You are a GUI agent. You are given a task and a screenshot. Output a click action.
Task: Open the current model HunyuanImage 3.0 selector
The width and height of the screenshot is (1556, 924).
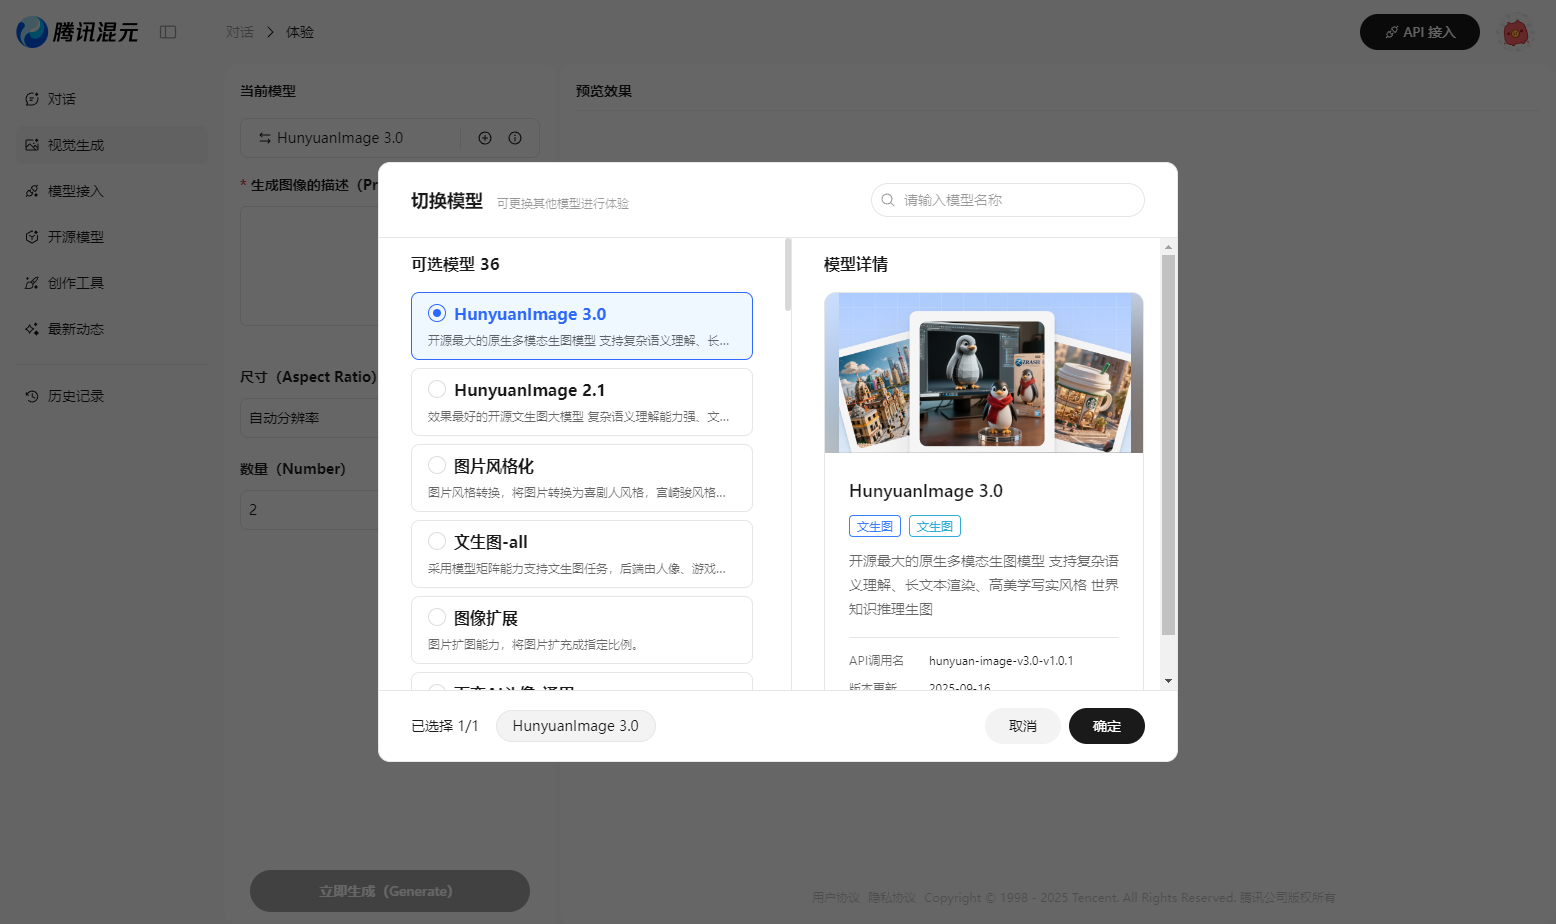[x=350, y=138]
